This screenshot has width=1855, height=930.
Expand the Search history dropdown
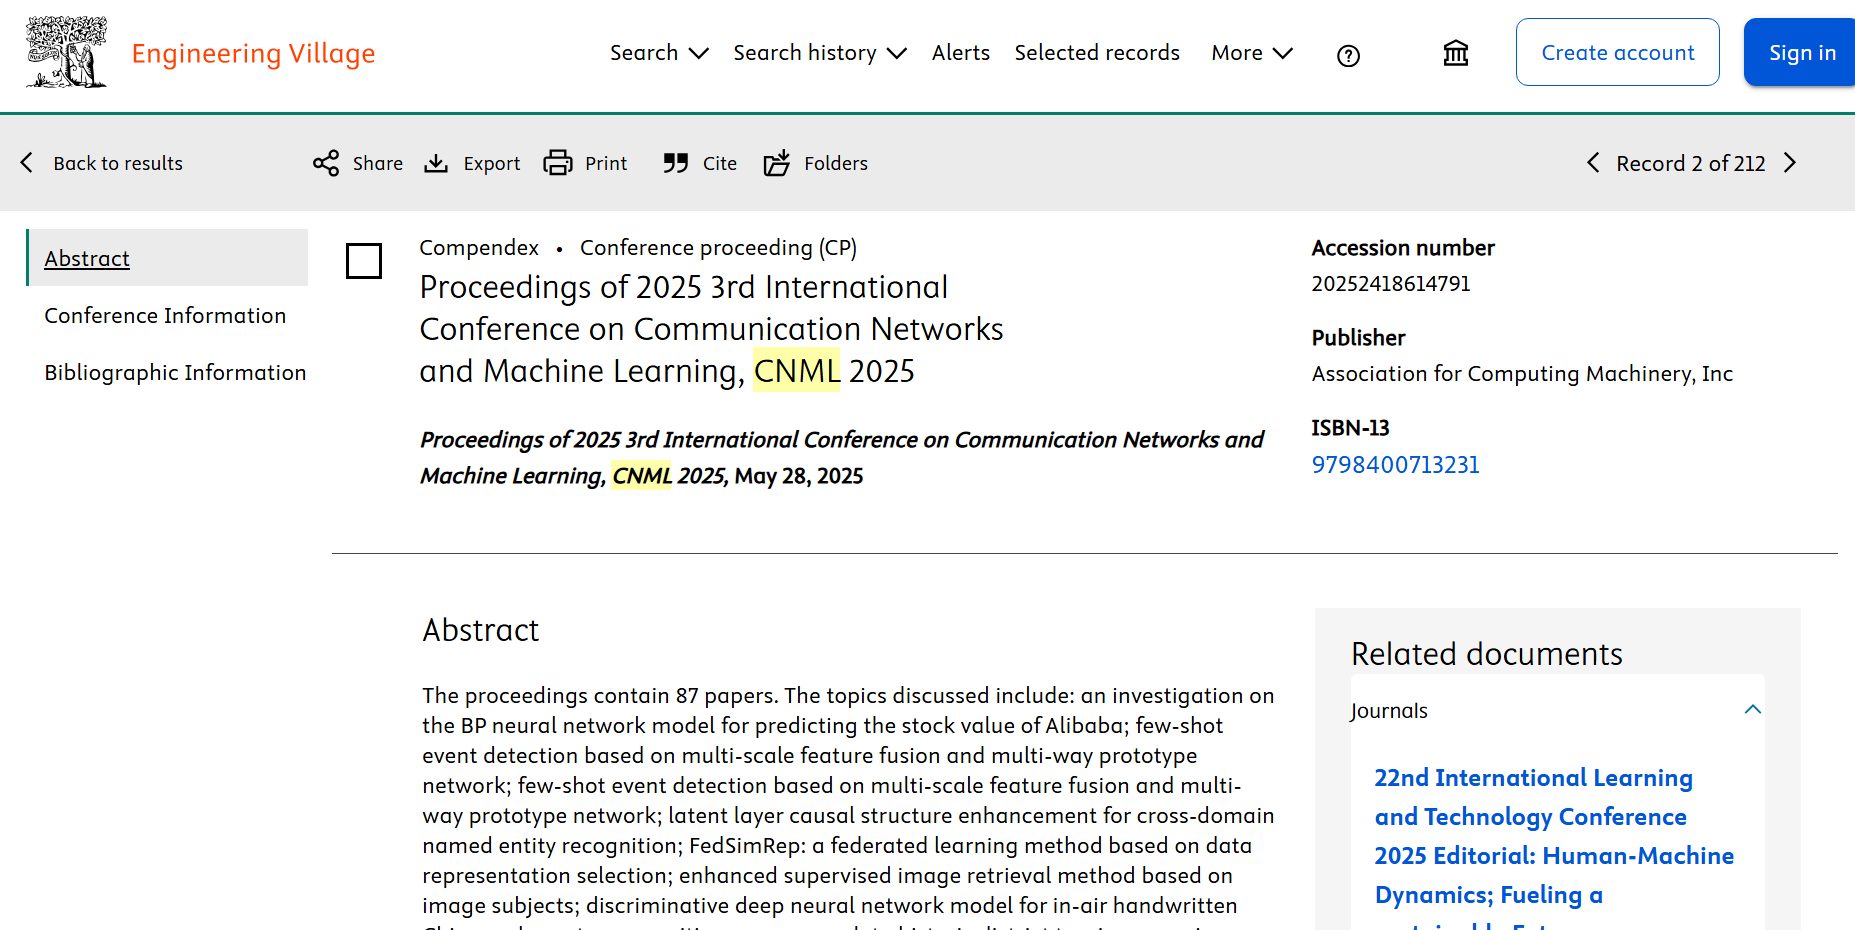[819, 53]
